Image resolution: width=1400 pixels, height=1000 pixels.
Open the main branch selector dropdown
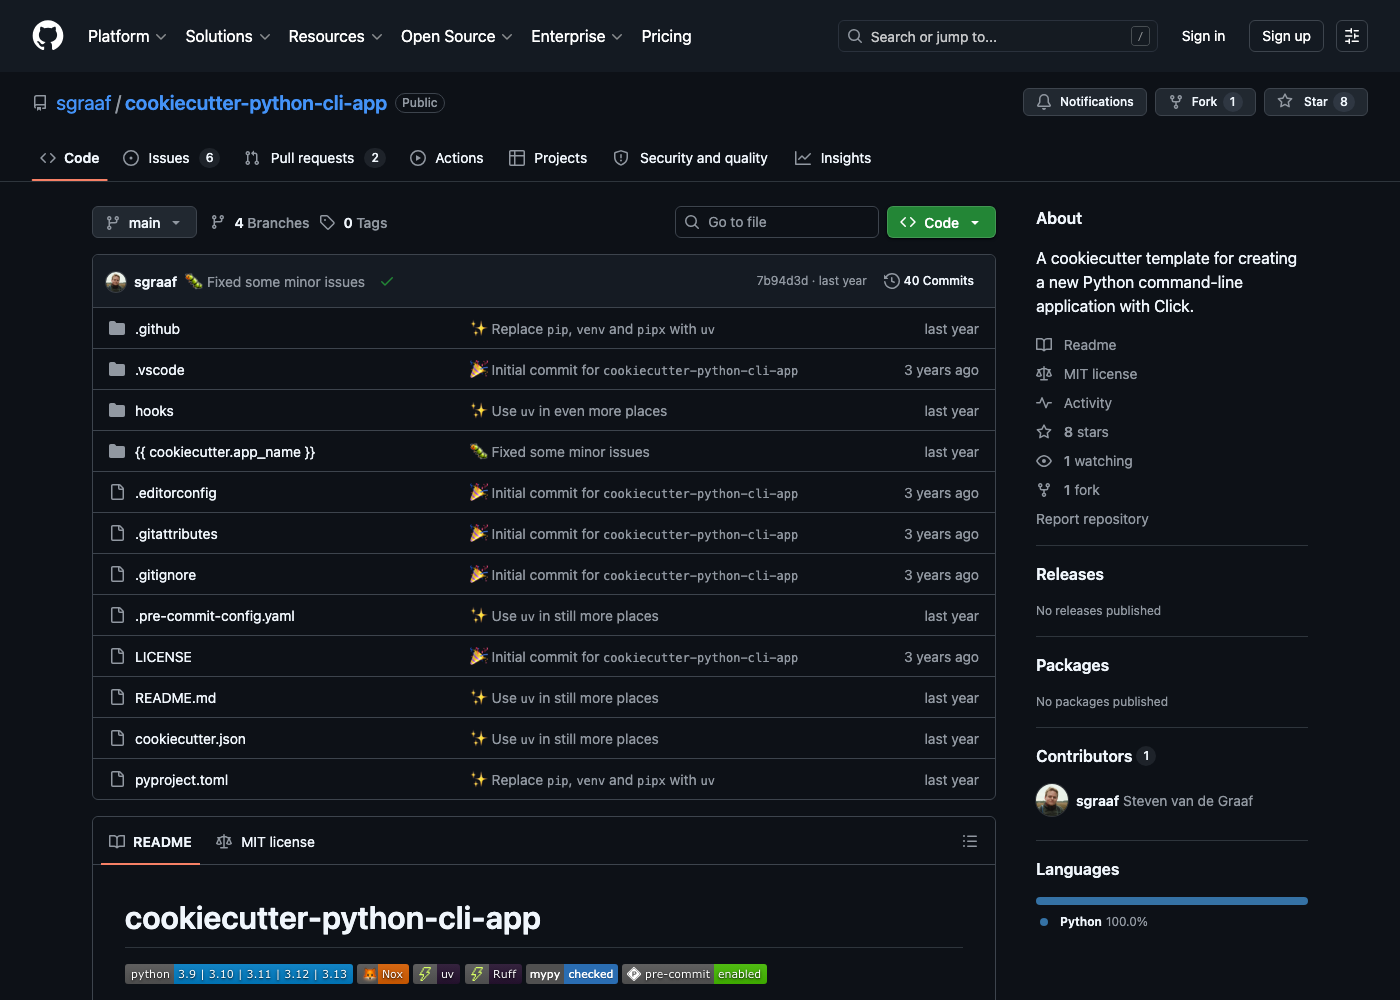click(x=144, y=222)
